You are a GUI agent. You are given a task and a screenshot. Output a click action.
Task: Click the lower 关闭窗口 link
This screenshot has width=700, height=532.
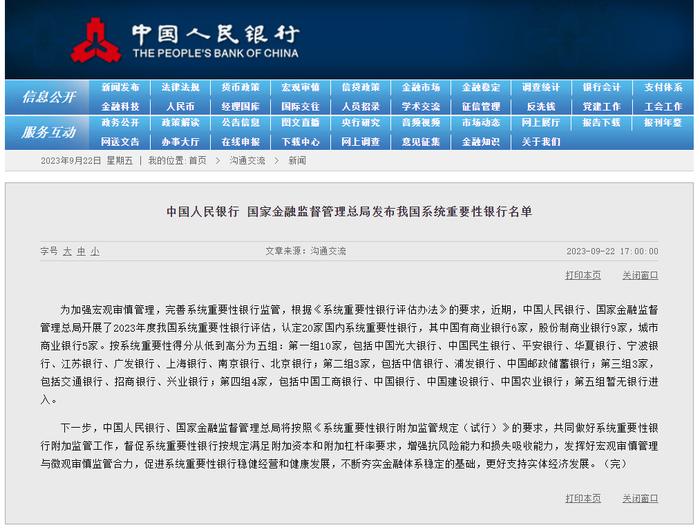click(640, 498)
